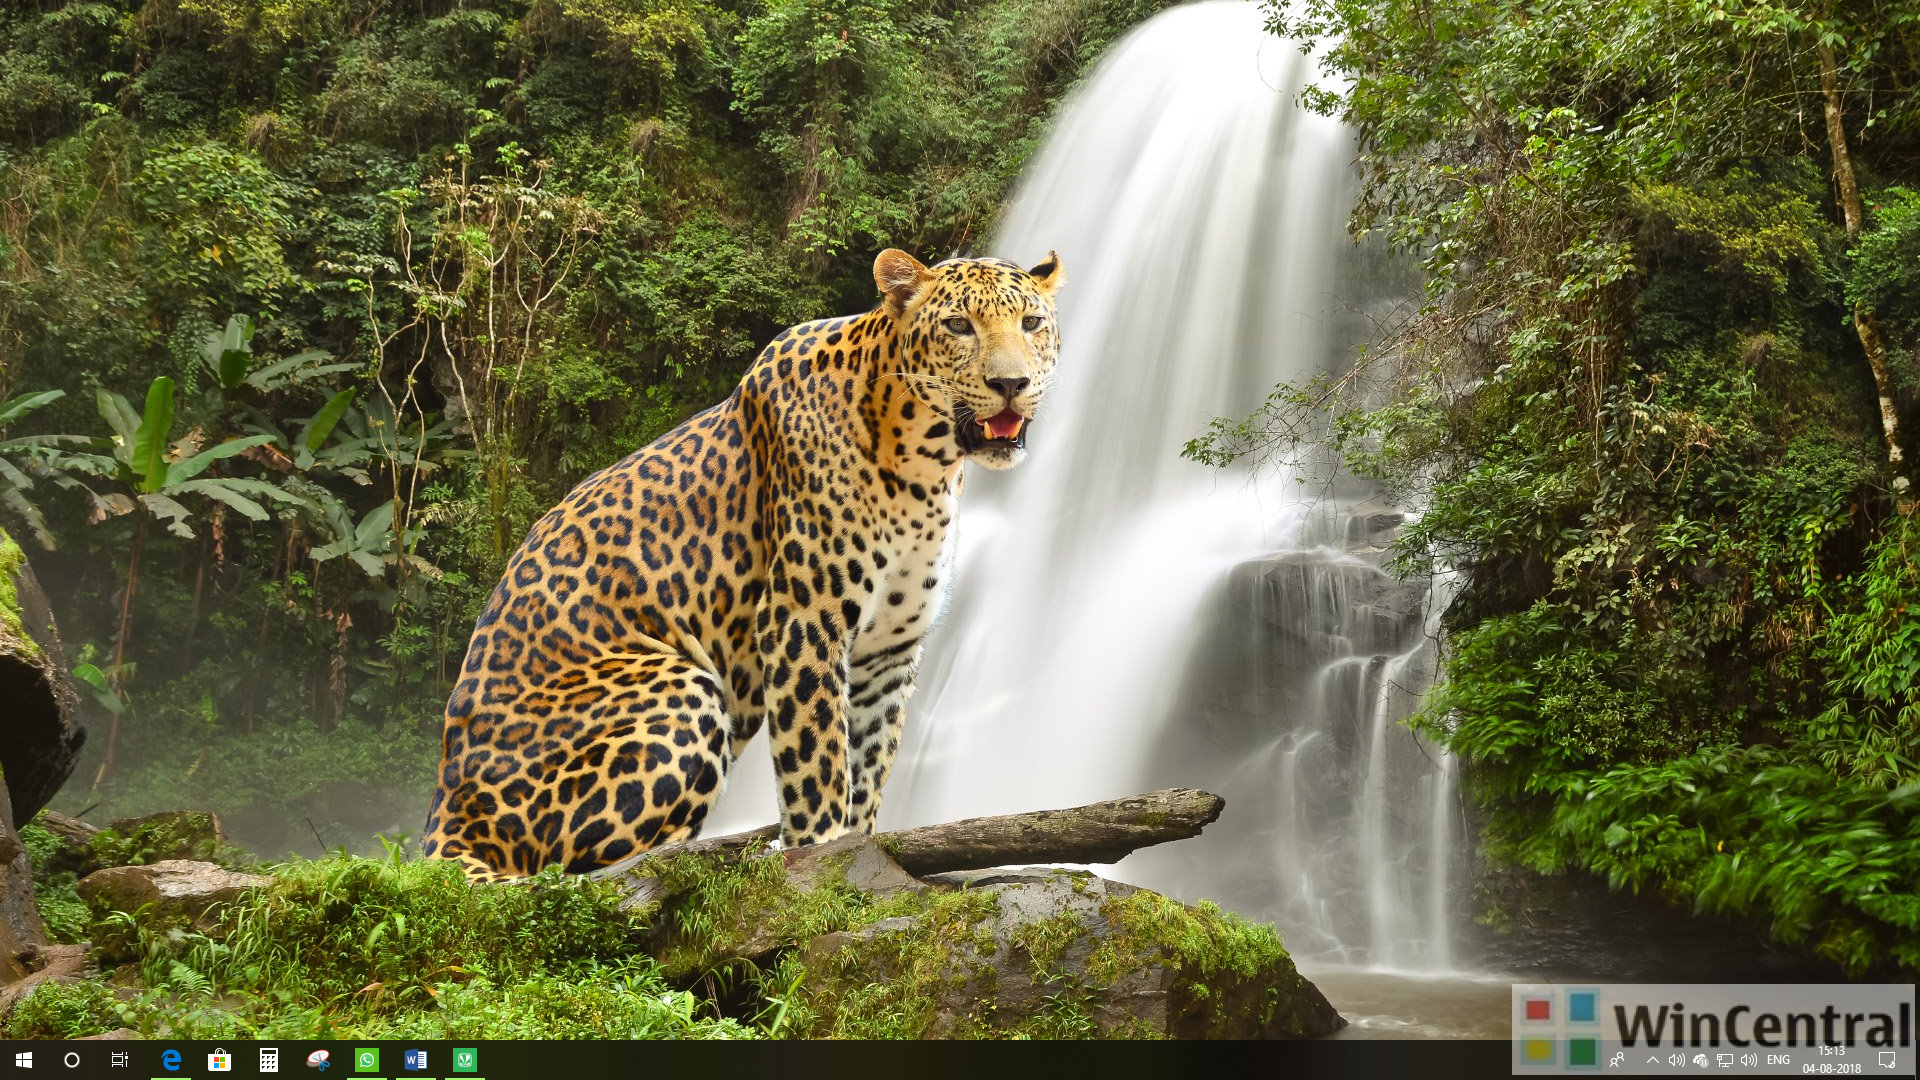Open the network connection tray icon
The image size is (1920, 1080).
pos(1724,1060)
